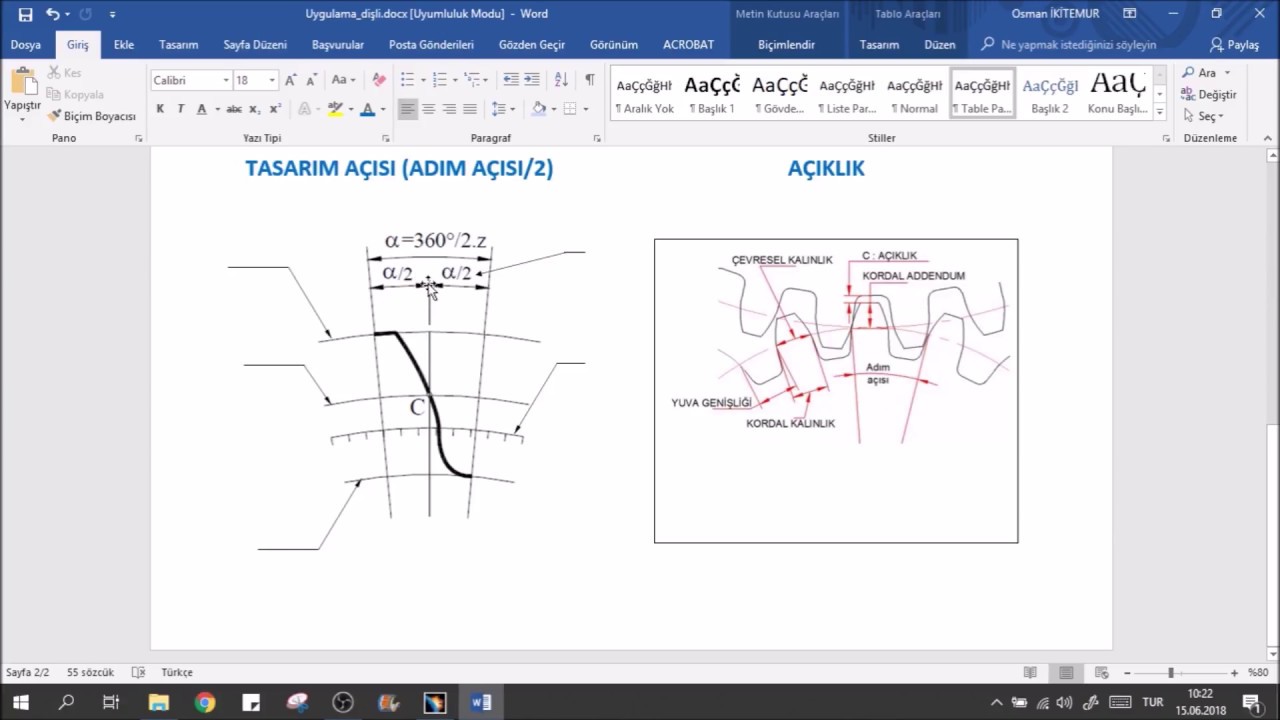Image resolution: width=1280 pixels, height=720 pixels.
Task: Switch to the Ekle ribbon tab
Action: tap(124, 45)
